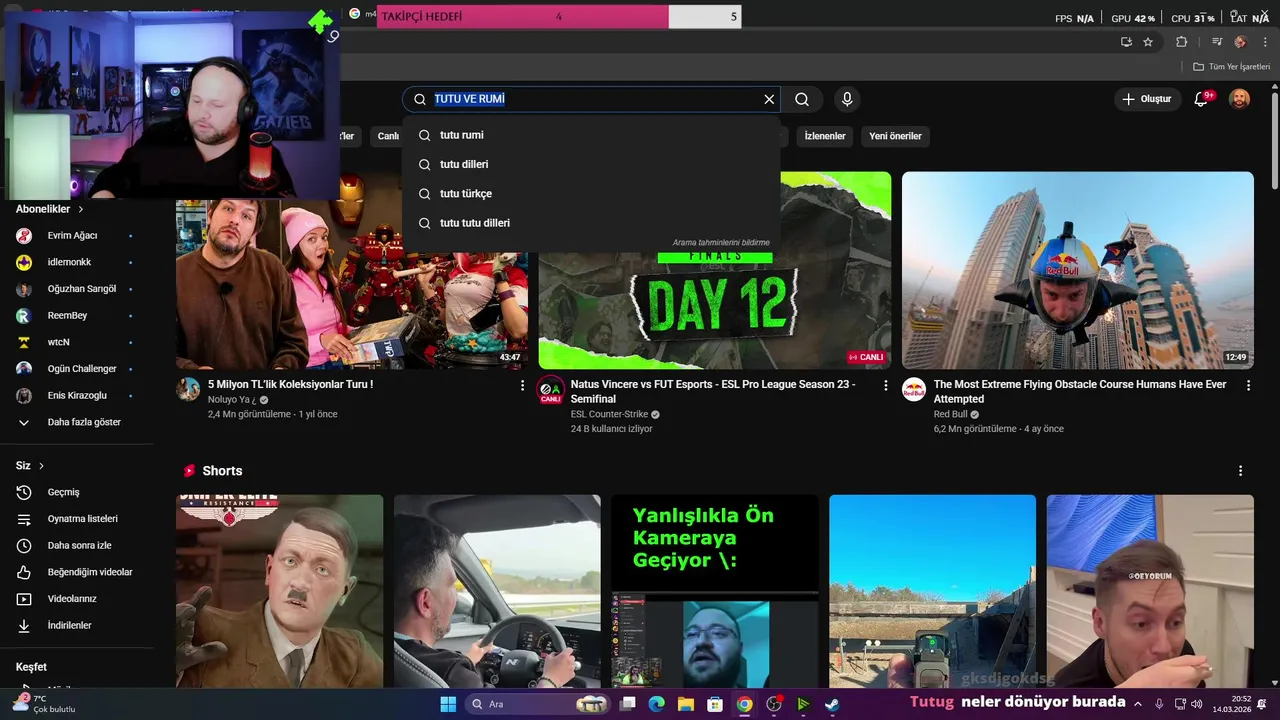Click 'Arama tahminlerini bildirme' link

[x=721, y=242]
